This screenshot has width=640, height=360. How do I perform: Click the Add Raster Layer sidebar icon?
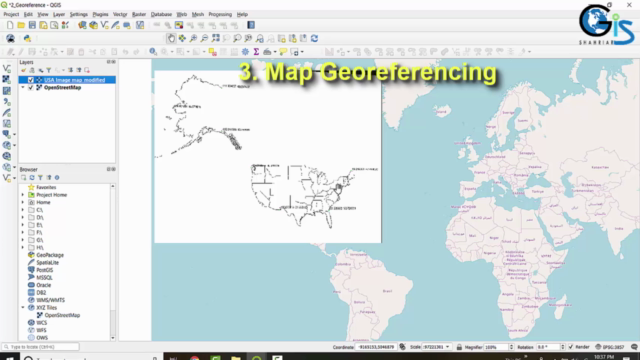(7, 79)
